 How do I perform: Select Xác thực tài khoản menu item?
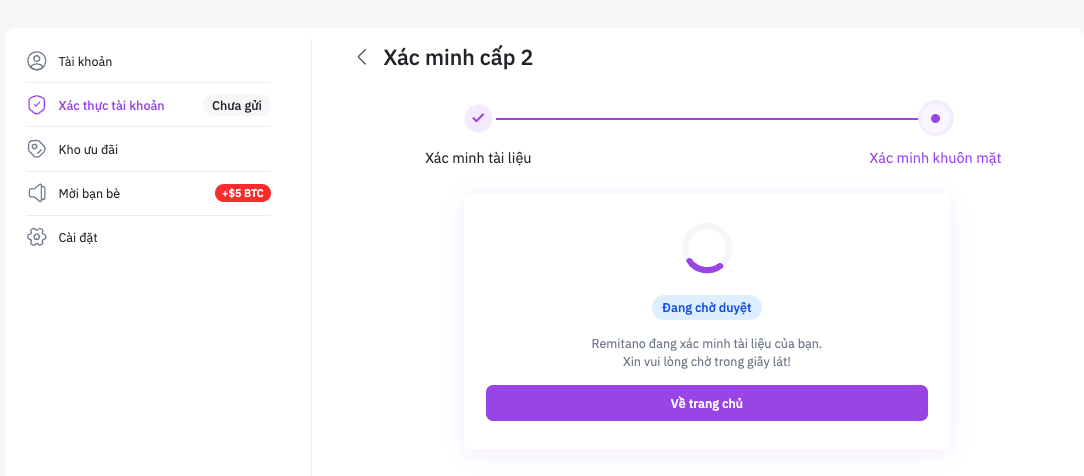click(111, 105)
